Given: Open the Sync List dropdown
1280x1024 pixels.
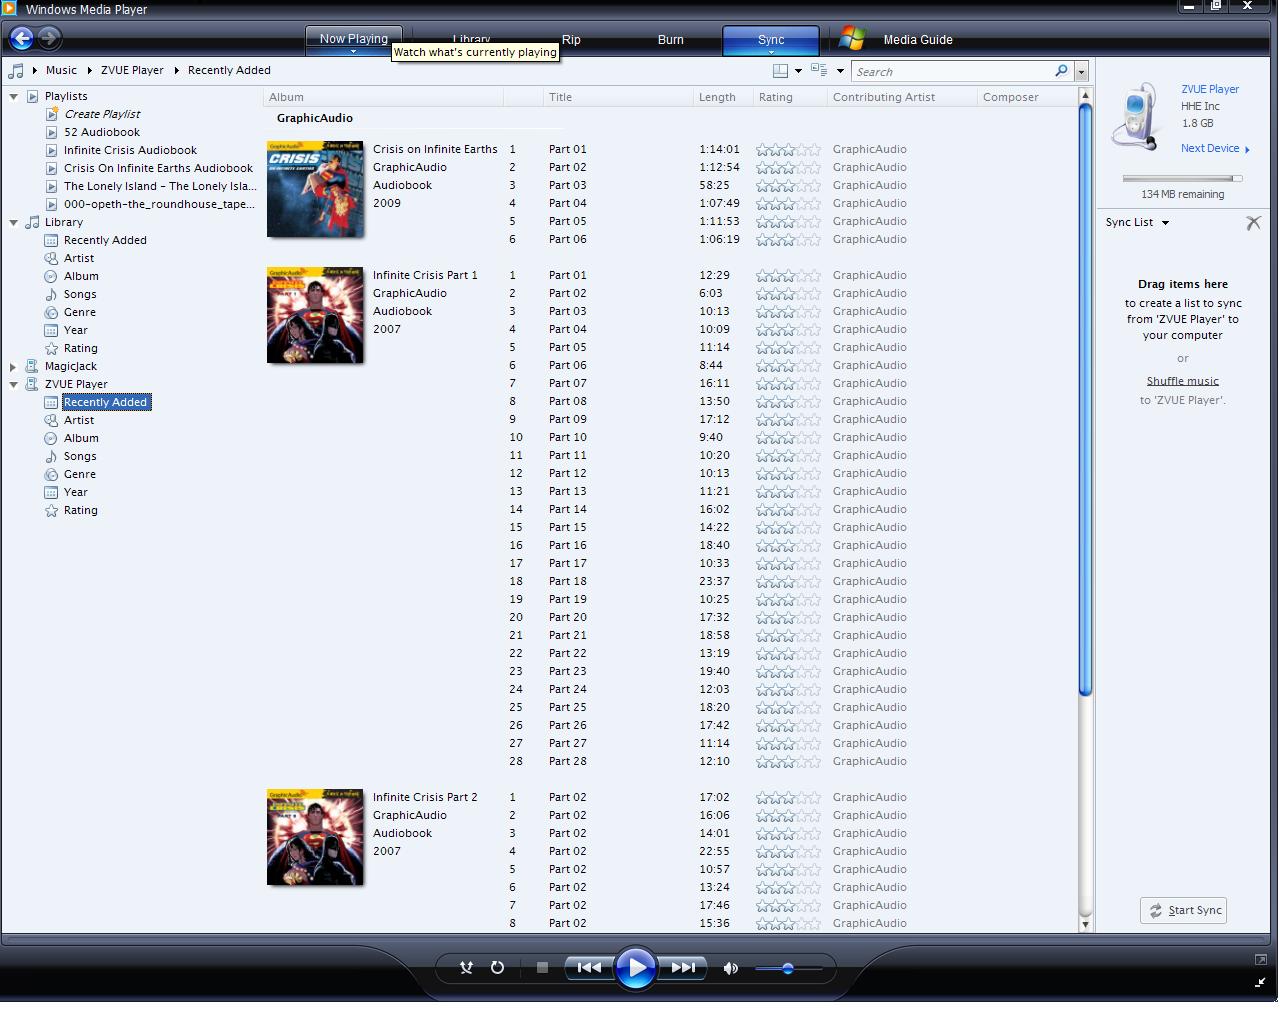Looking at the screenshot, I should [x=1165, y=223].
